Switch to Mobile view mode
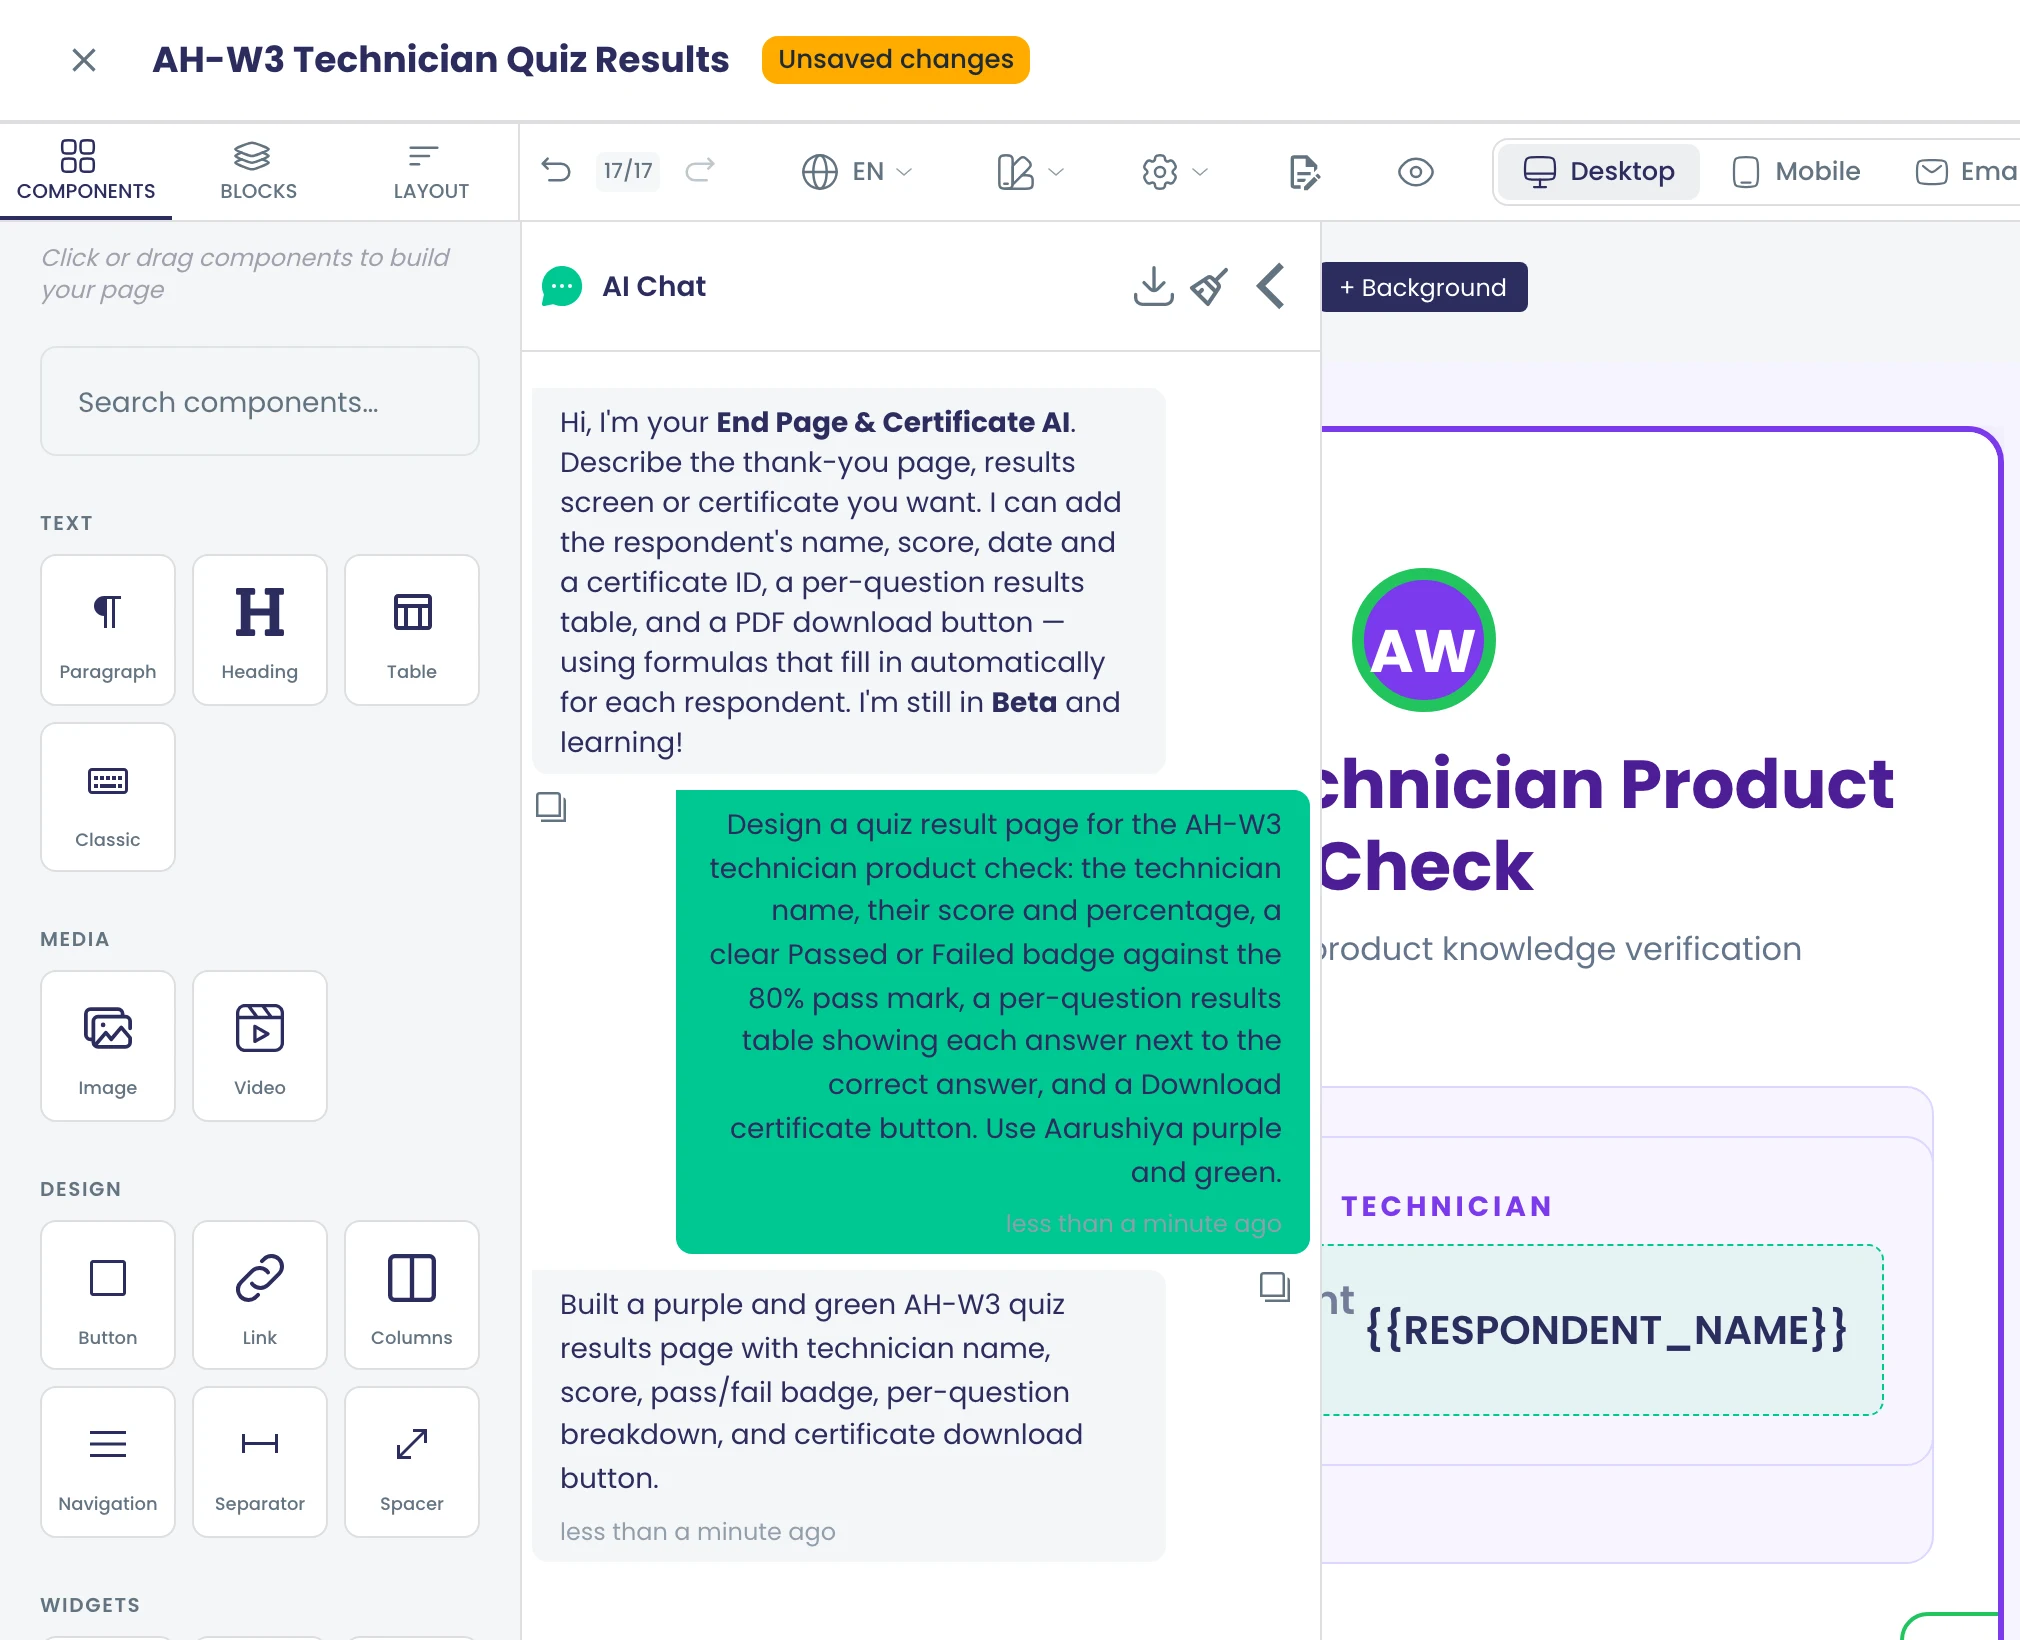 pos(1796,172)
